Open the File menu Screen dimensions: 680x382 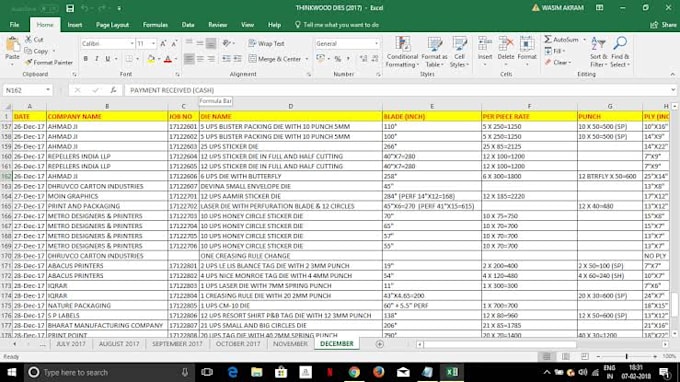14,25
